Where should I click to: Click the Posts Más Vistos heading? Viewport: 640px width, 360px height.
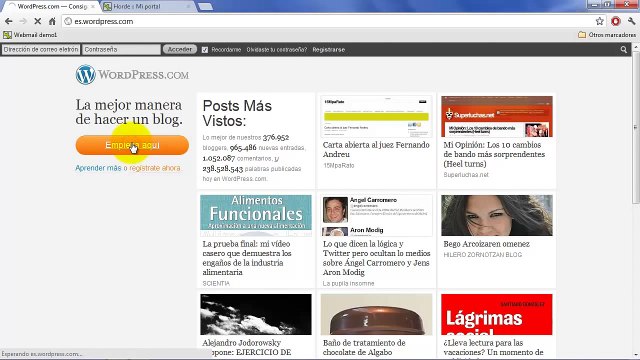coord(237,113)
